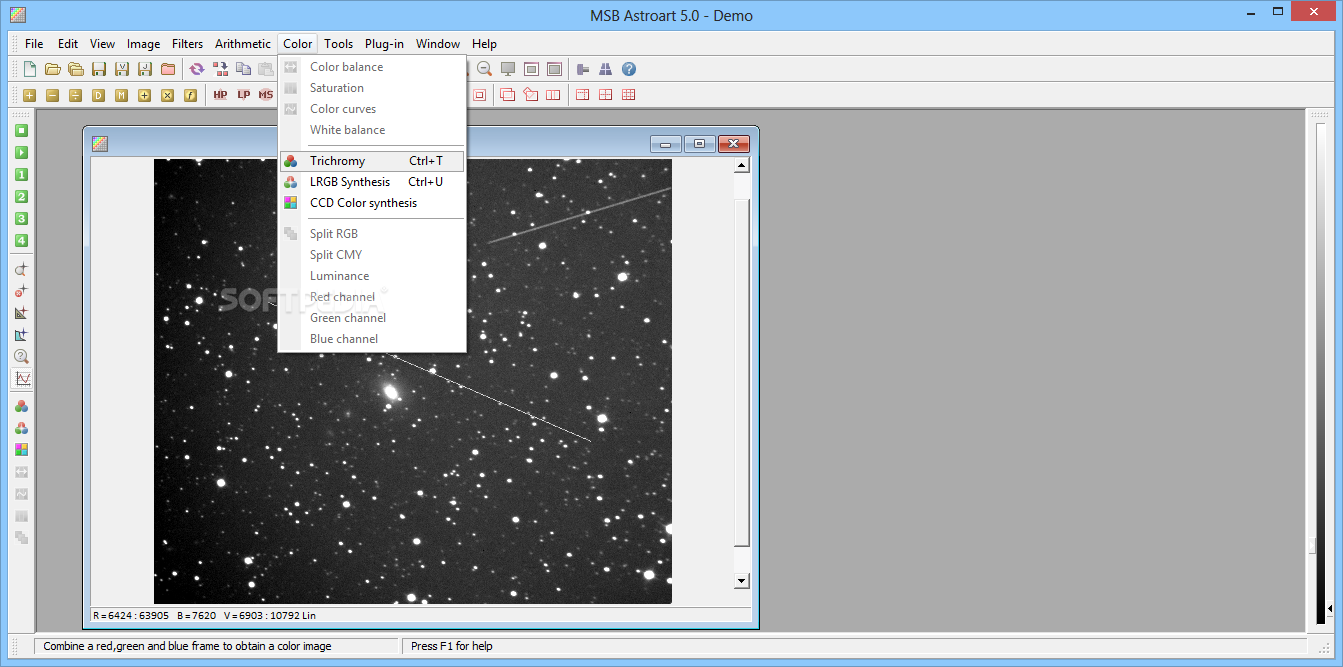The image size is (1343, 667).
Task: Click the green number 2 icon
Action: coord(21,197)
